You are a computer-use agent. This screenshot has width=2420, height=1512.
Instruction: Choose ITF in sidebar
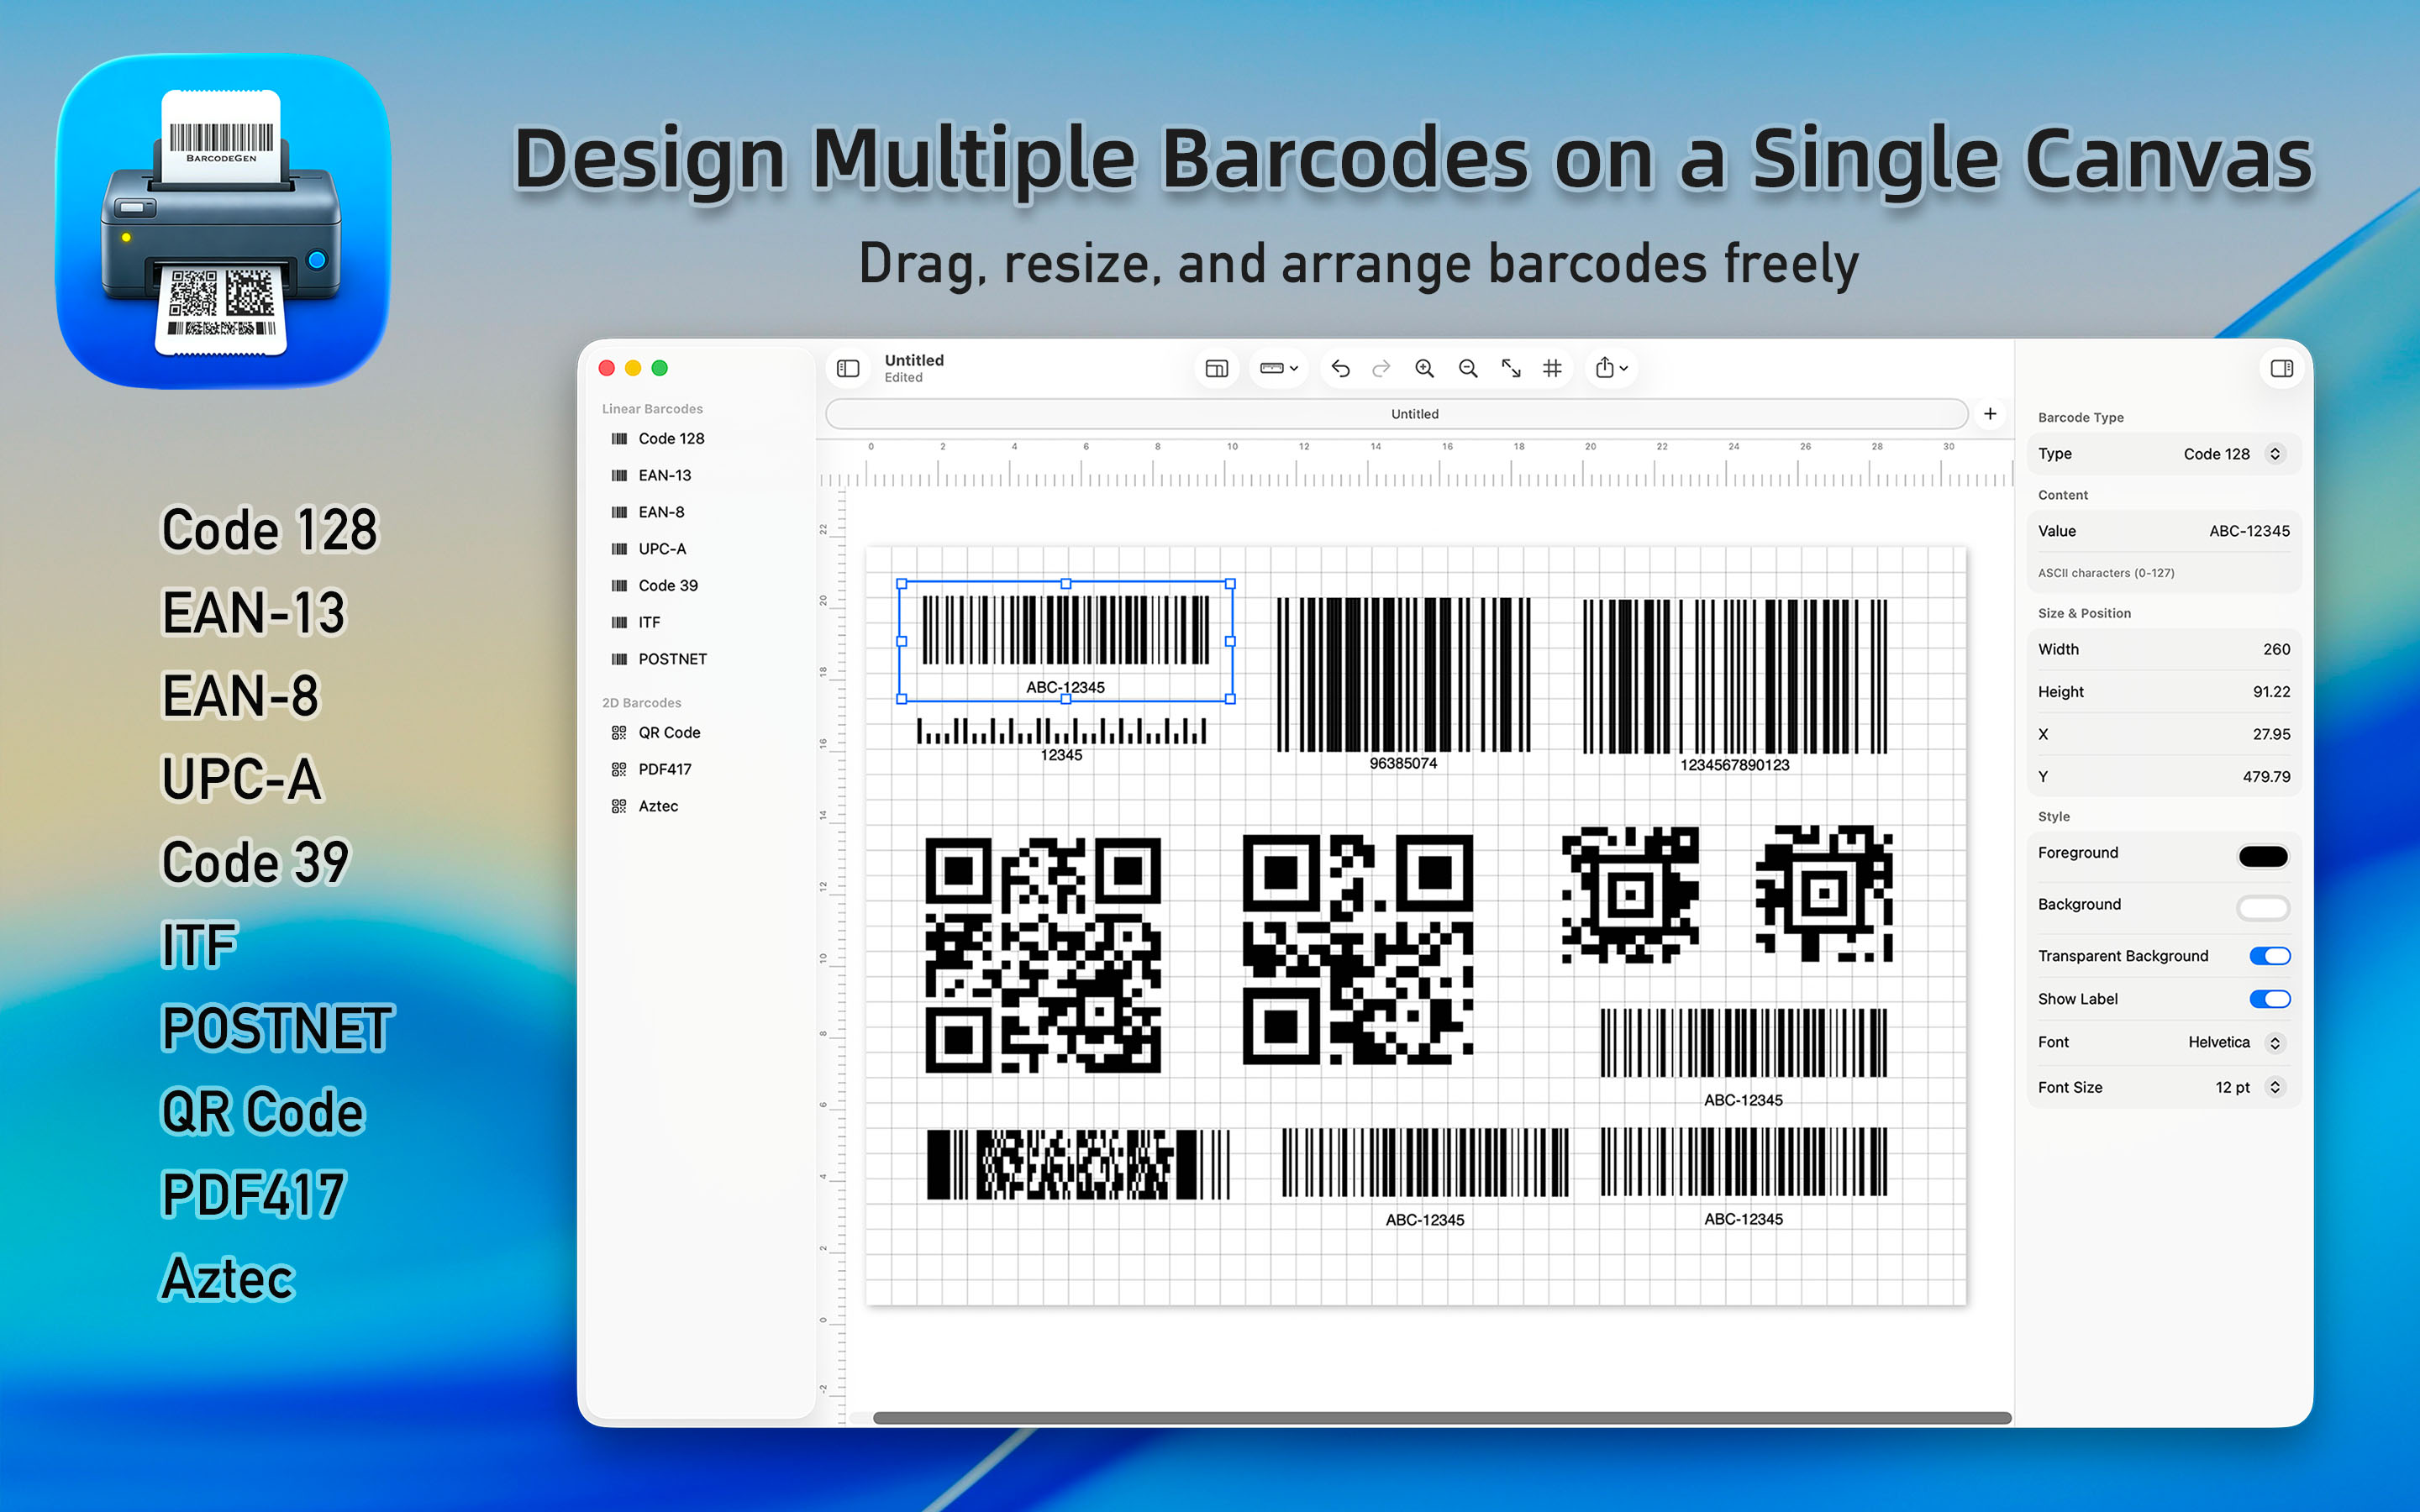(649, 623)
